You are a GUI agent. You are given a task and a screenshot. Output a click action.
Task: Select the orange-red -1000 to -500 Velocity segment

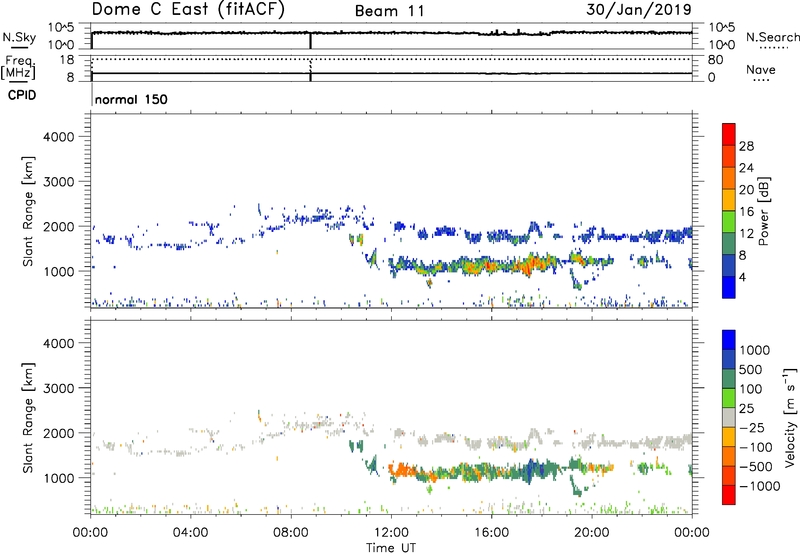(x=729, y=475)
